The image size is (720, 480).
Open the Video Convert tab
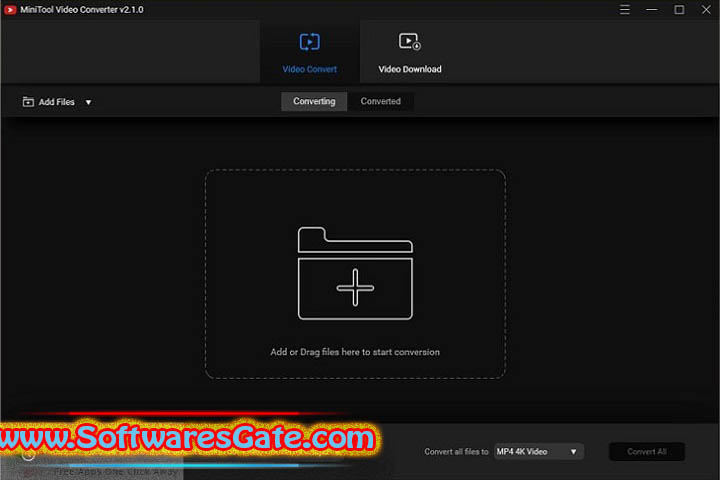pyautogui.click(x=309, y=52)
